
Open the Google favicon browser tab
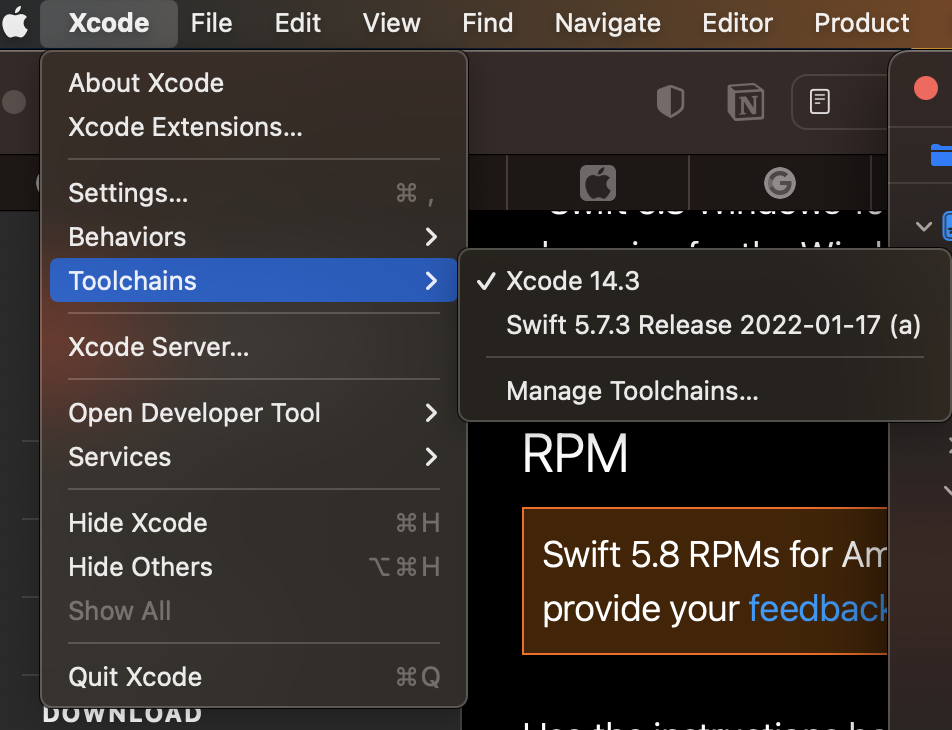[x=780, y=183]
